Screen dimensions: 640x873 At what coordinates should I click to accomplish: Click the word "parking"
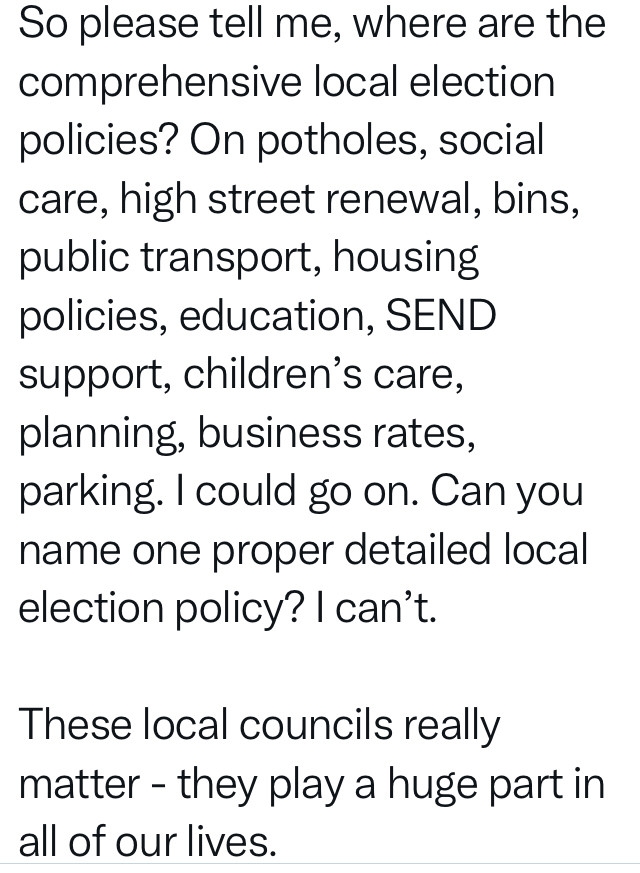81,493
